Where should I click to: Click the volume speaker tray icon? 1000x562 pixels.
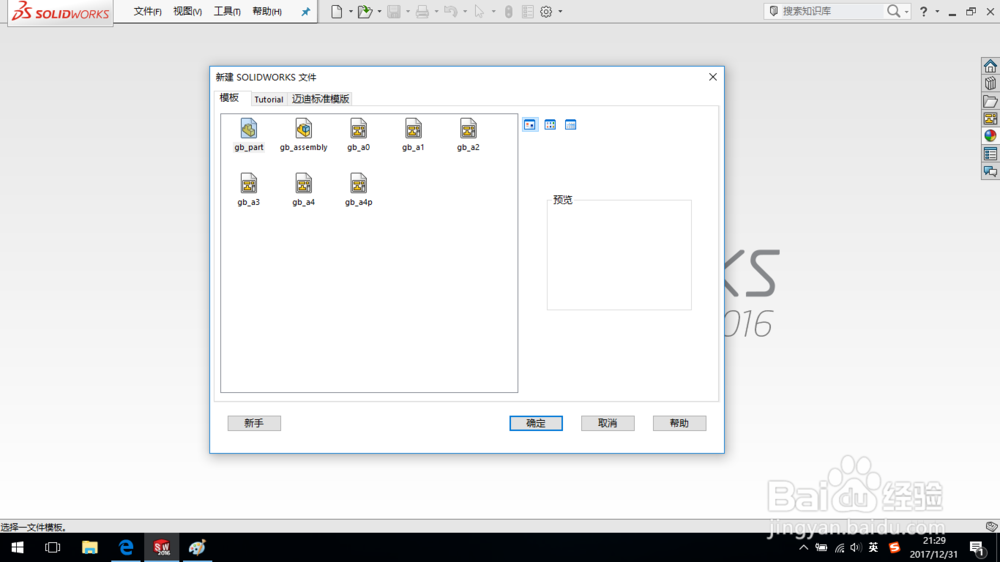pyautogui.click(x=856, y=547)
